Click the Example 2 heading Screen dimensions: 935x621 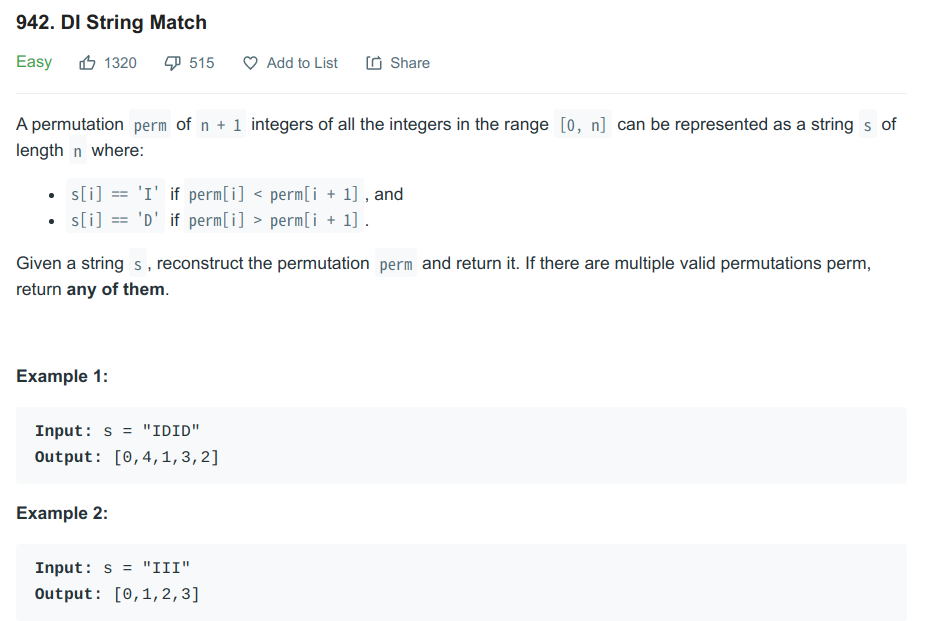click(x=62, y=513)
